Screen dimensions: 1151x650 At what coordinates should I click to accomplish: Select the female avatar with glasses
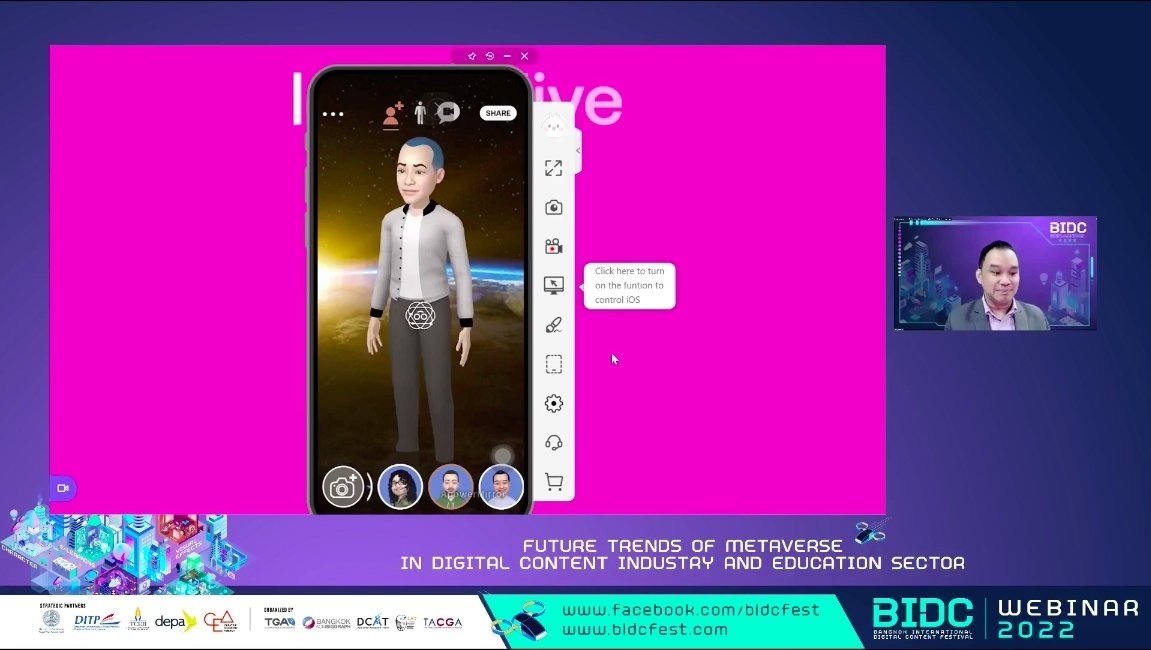pyautogui.click(x=400, y=487)
